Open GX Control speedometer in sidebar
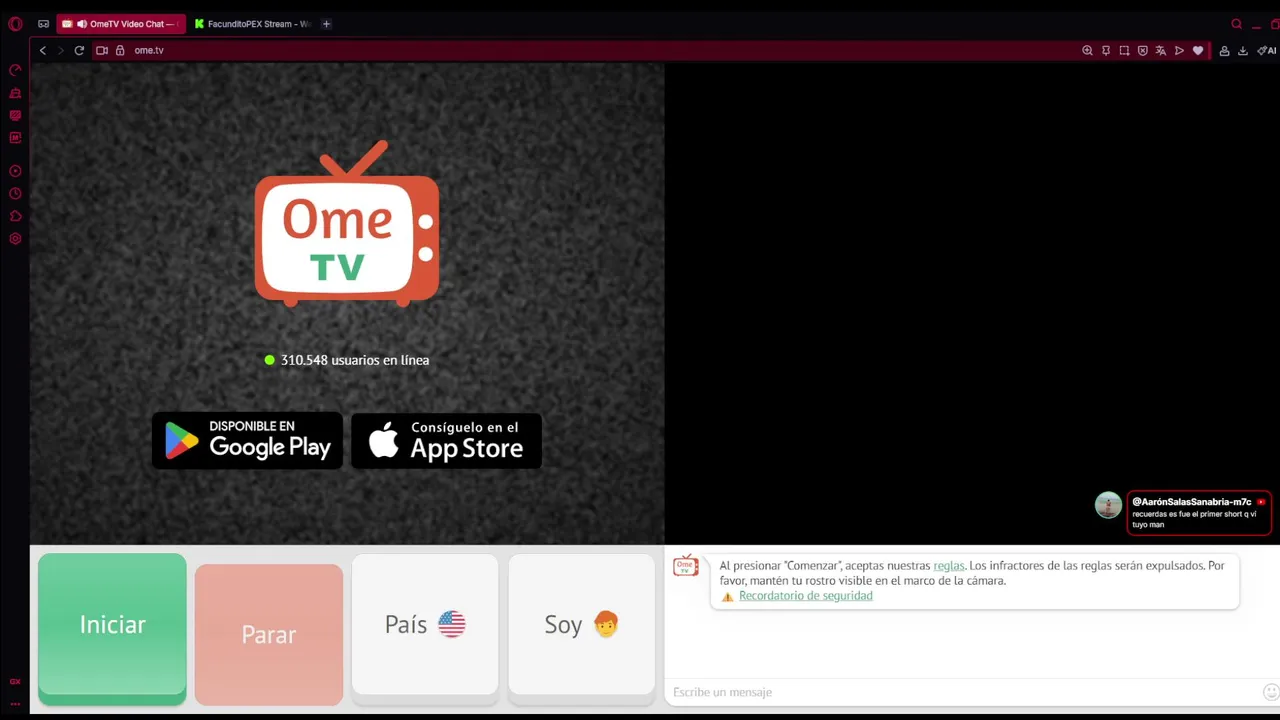This screenshot has width=1280, height=720. [x=15, y=70]
